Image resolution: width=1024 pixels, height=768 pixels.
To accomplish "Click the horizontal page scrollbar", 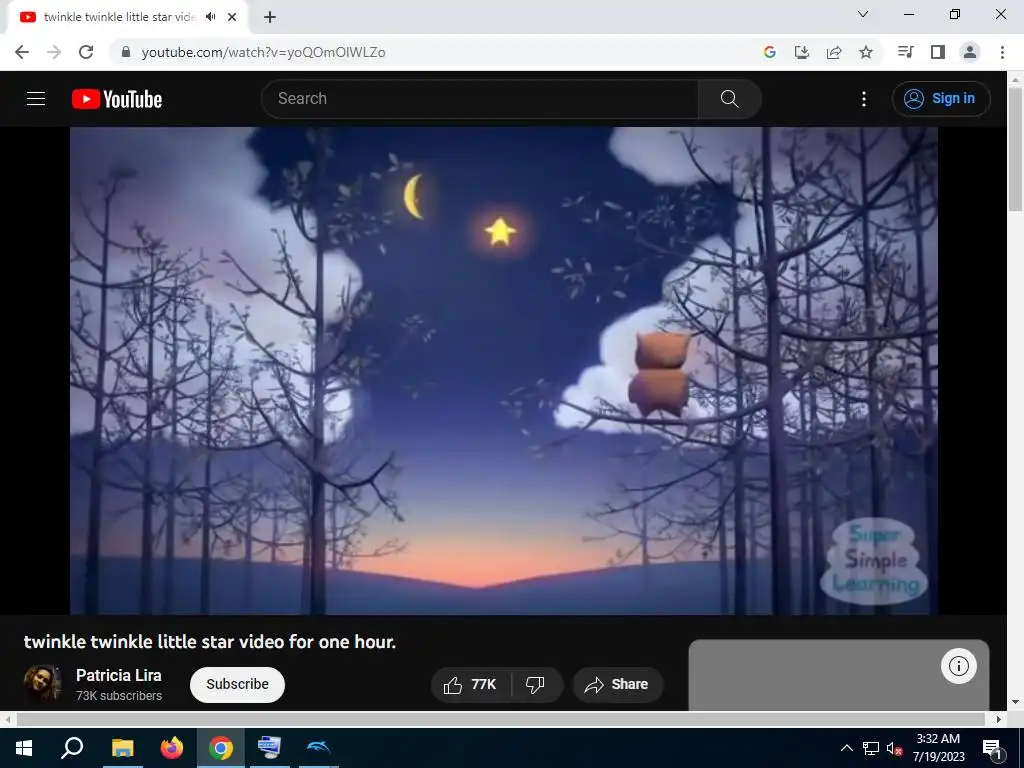I will tap(500, 719).
